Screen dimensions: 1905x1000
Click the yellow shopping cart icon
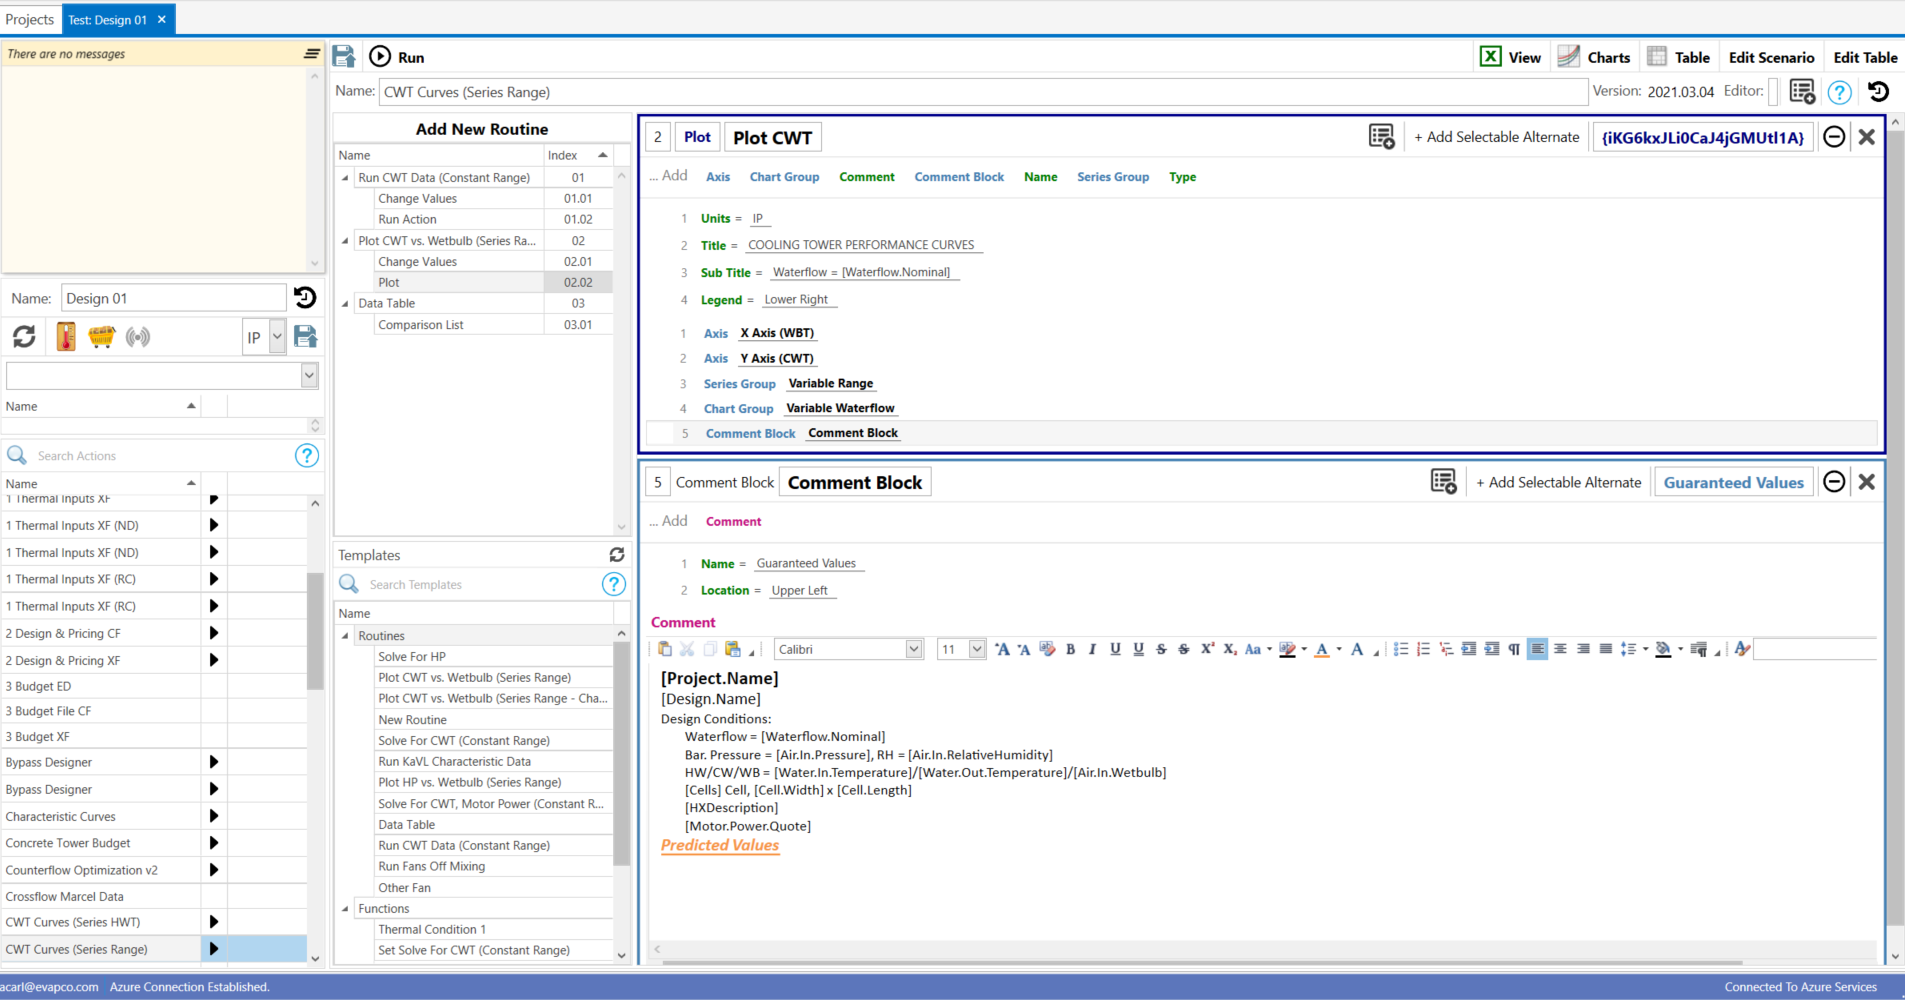pos(102,337)
